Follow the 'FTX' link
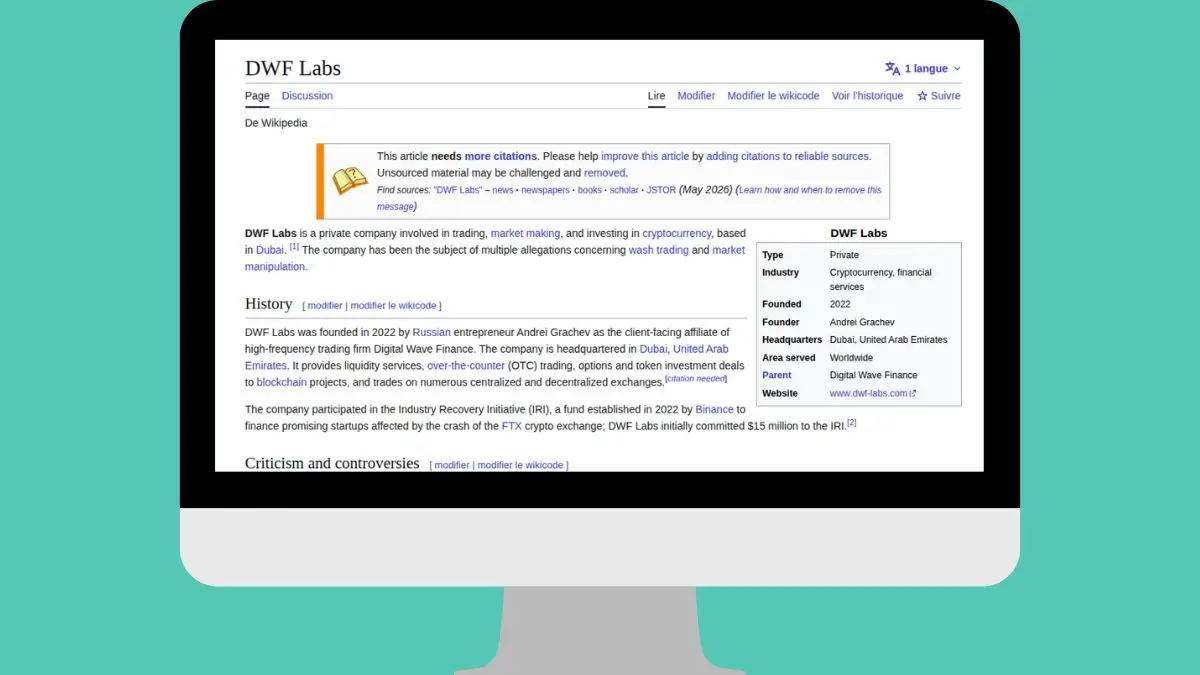The width and height of the screenshot is (1200, 675). pyautogui.click(x=512, y=426)
